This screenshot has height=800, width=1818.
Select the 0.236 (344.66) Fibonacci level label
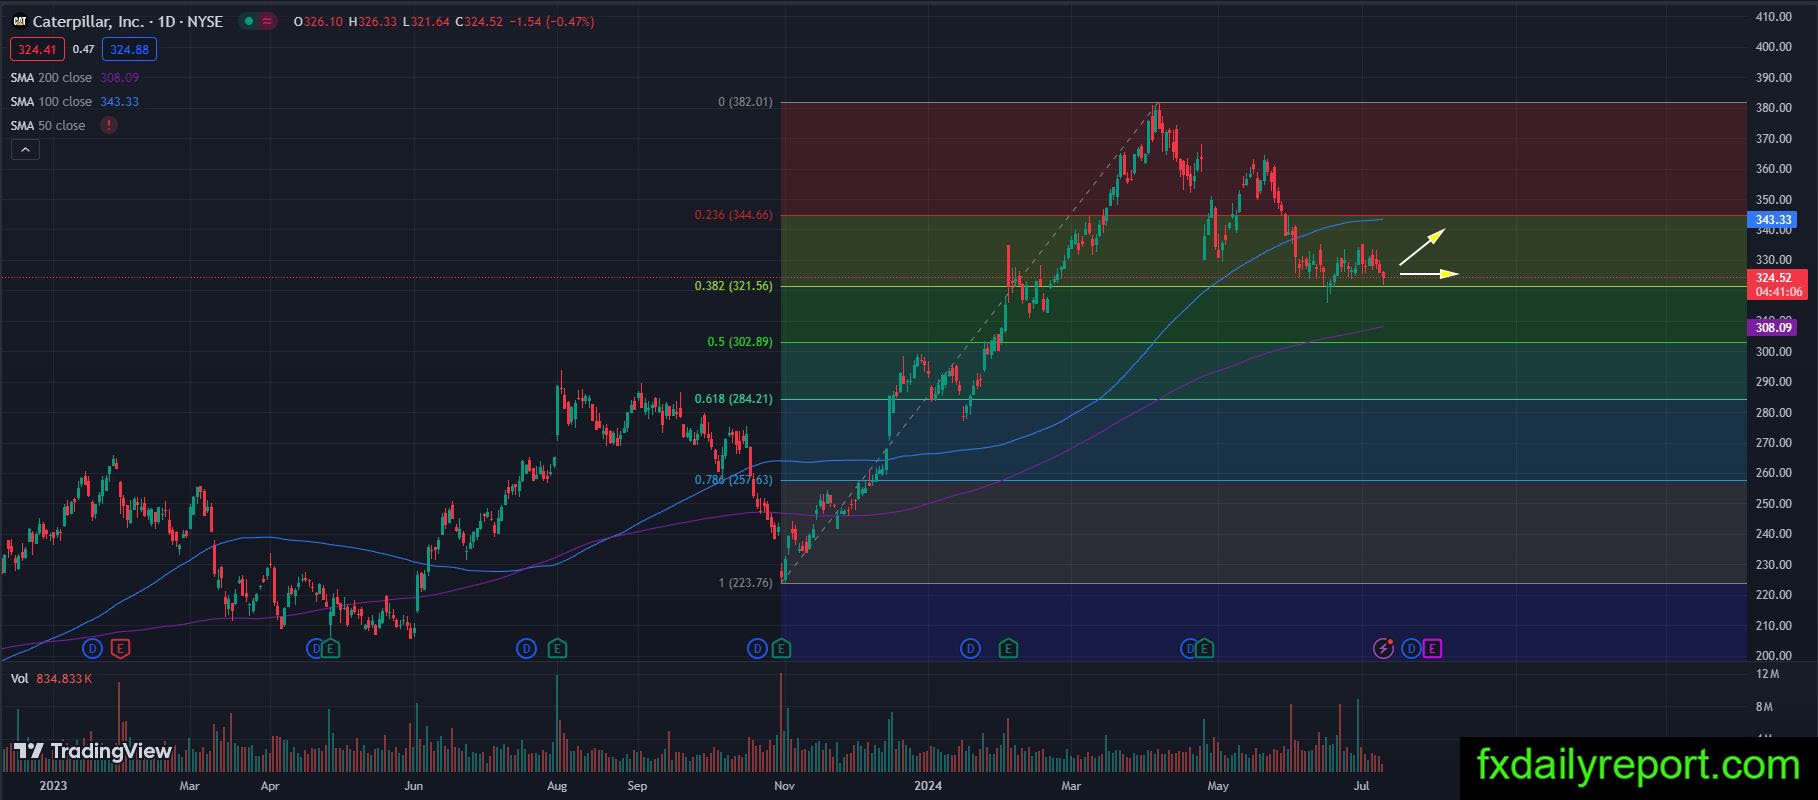coord(734,215)
